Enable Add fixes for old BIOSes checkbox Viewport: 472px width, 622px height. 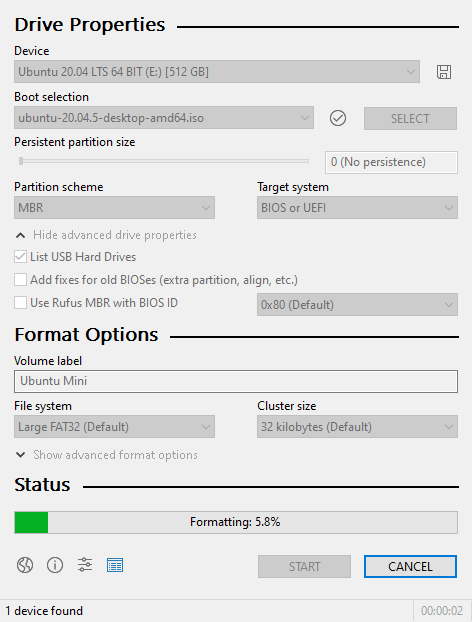tap(21, 280)
